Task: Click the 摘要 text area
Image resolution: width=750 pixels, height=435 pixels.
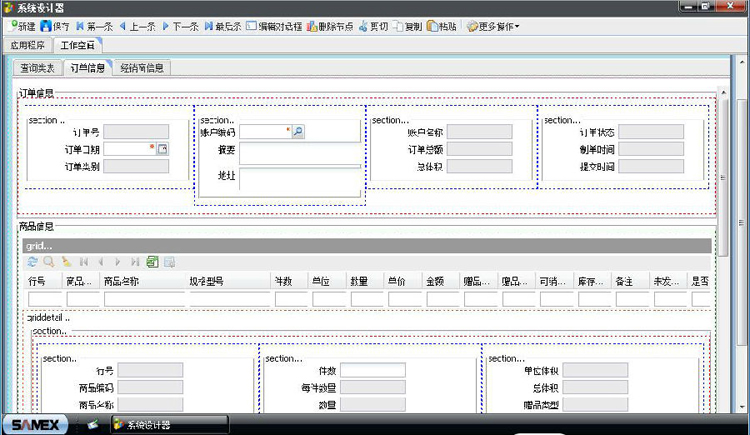Action: pyautogui.click(x=300, y=154)
